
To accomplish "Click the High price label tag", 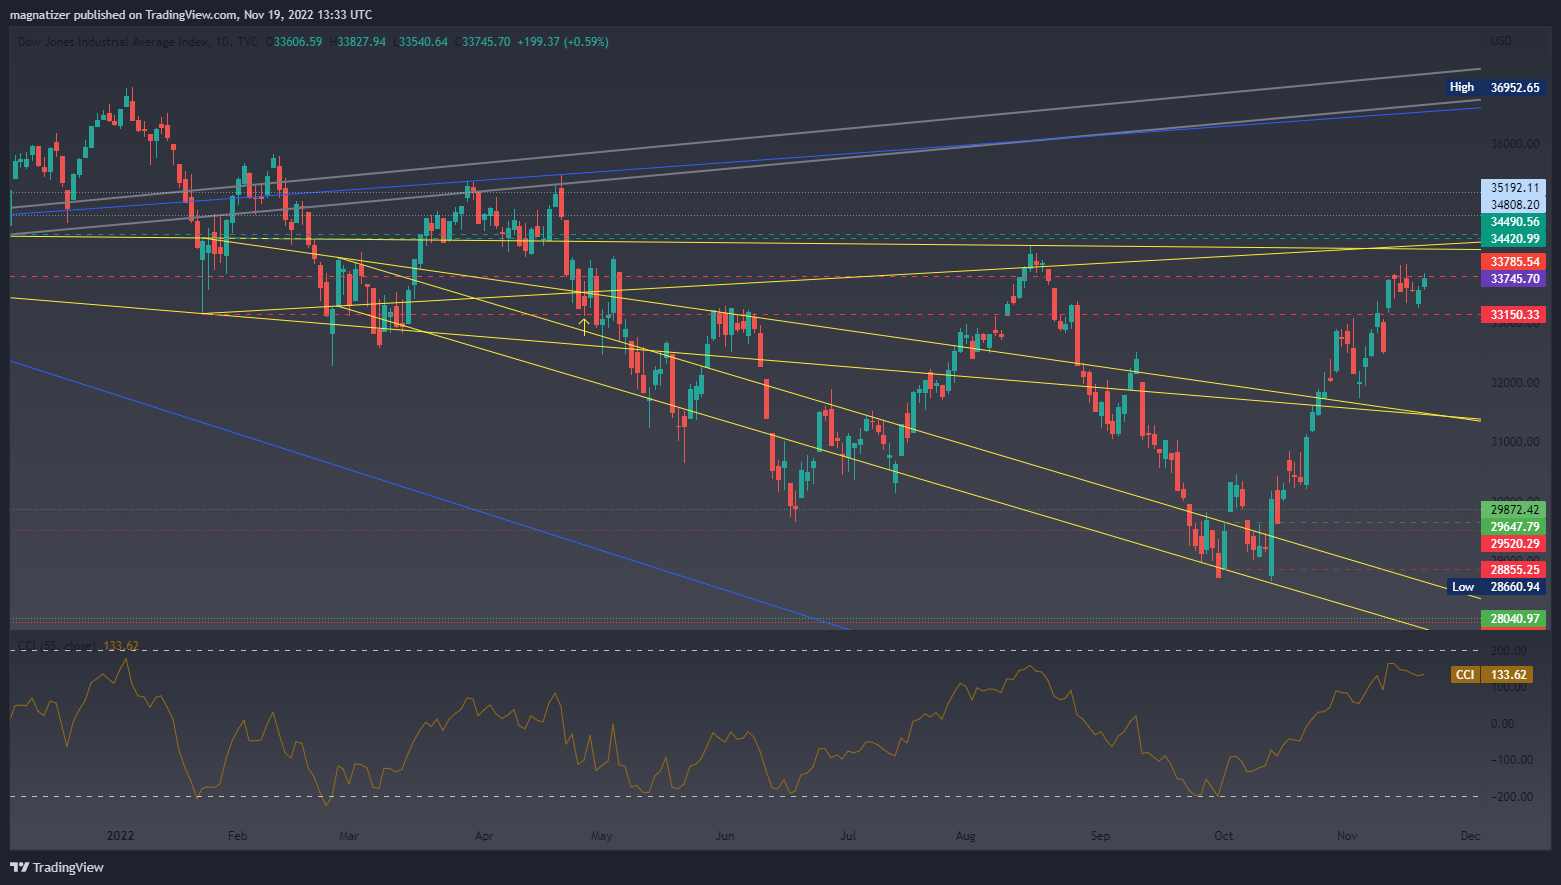I will (x=1461, y=87).
